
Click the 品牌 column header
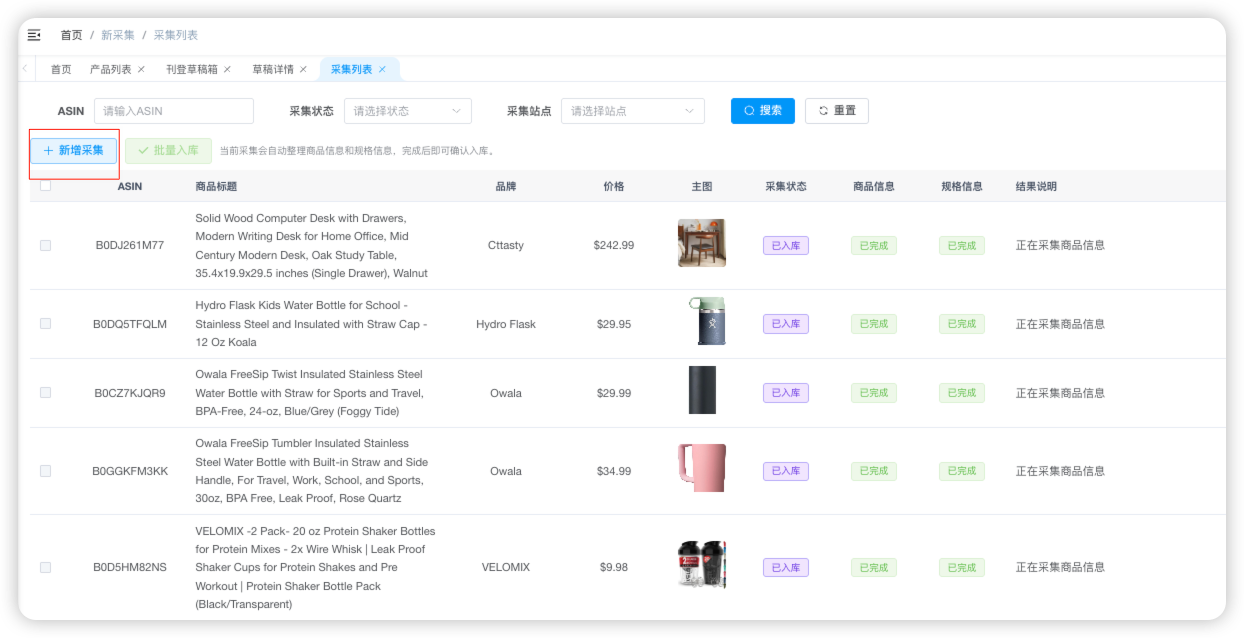pyautogui.click(x=506, y=186)
